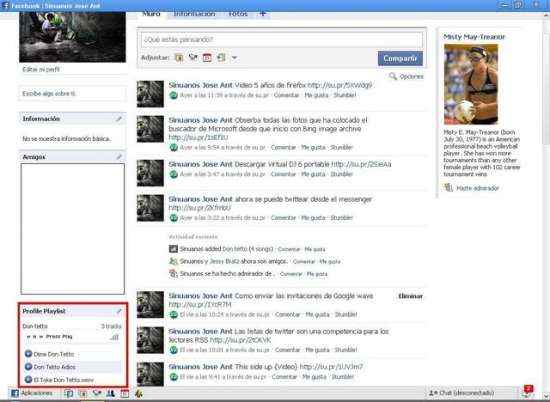Click Comentar on the 'se ha hecho admirador' activity
The width and height of the screenshot is (550, 402).
[x=291, y=274]
